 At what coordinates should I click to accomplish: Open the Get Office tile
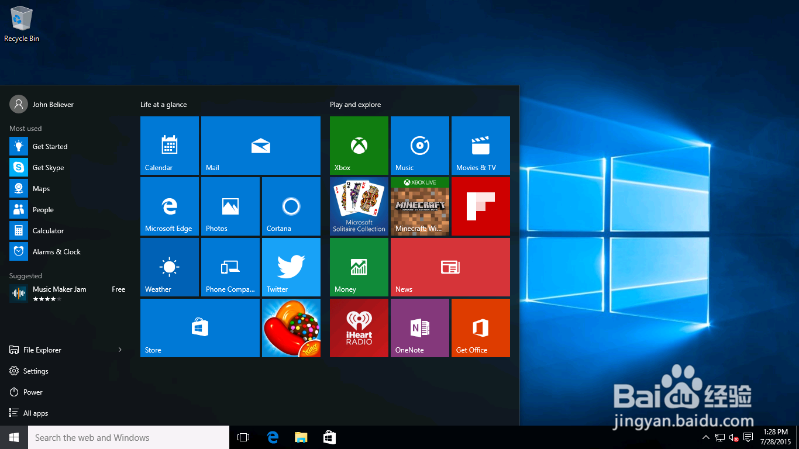(x=481, y=328)
